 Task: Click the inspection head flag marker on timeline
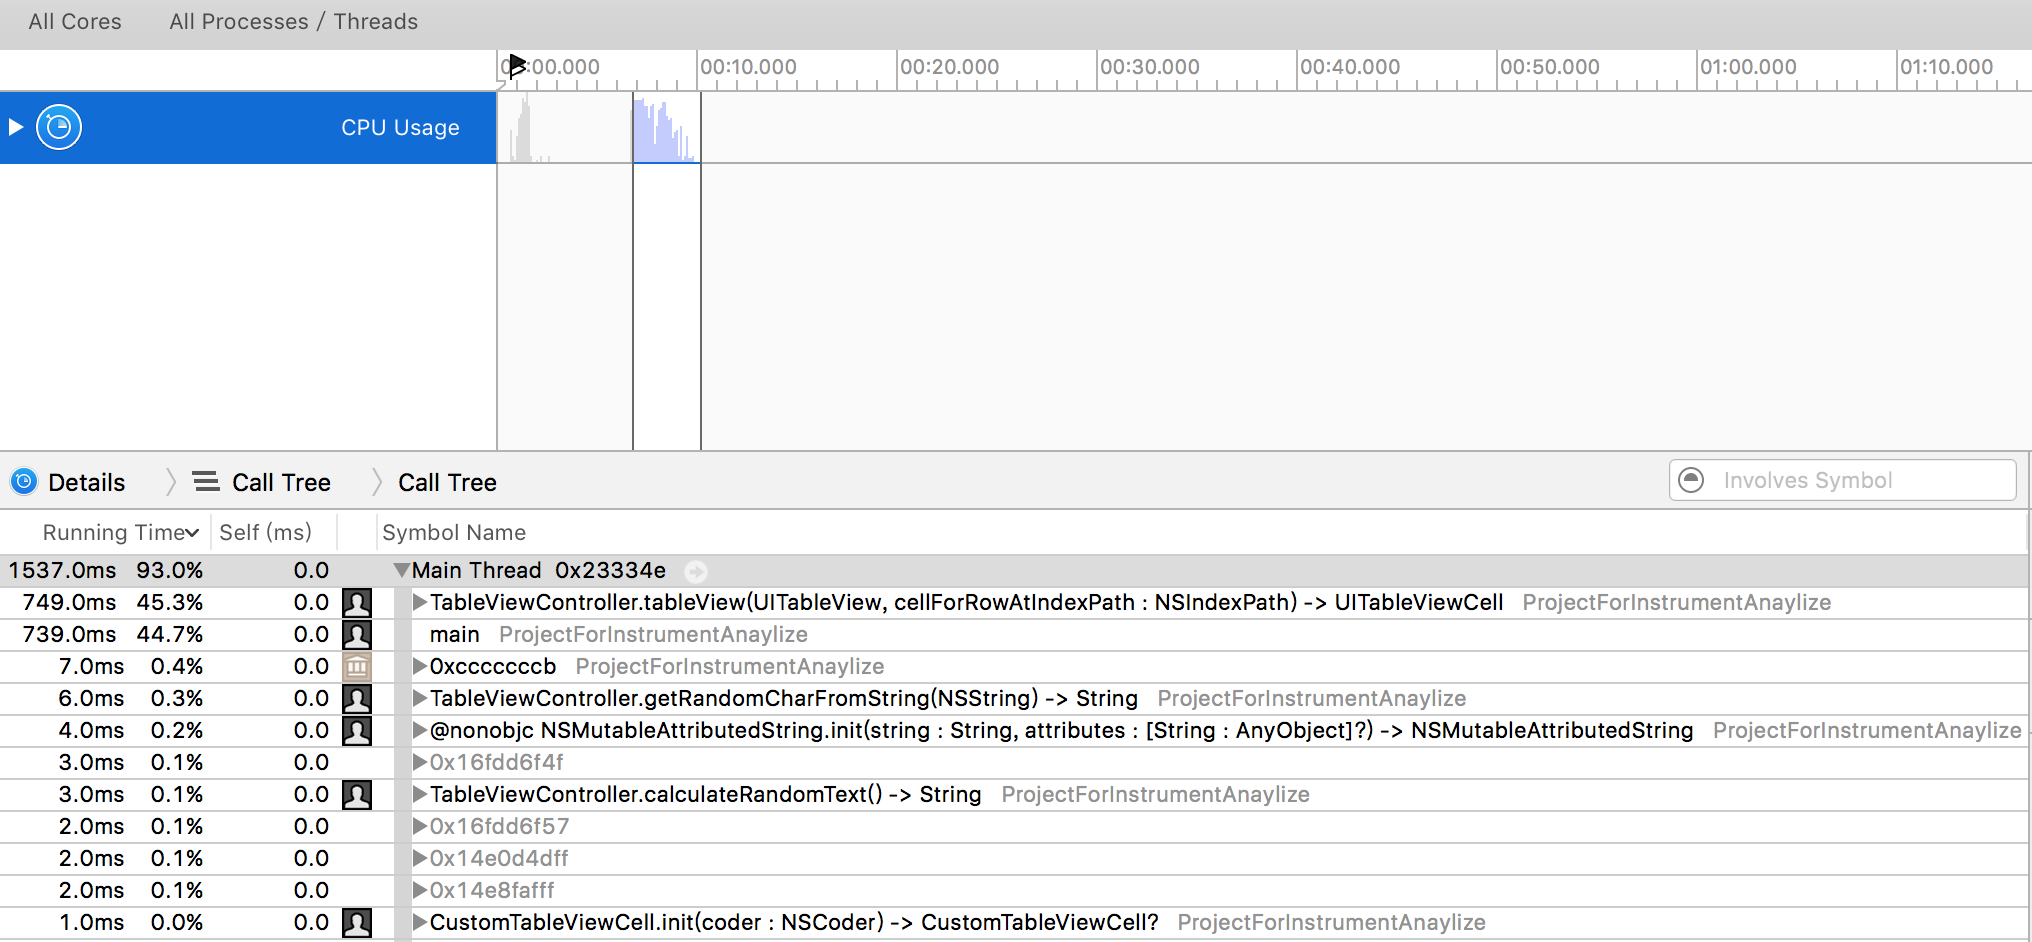516,66
